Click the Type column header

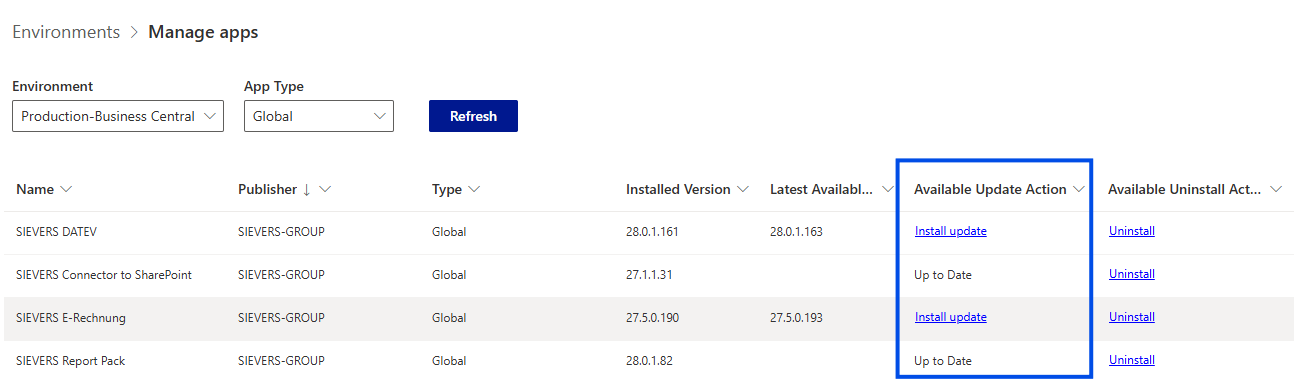[x=447, y=189]
